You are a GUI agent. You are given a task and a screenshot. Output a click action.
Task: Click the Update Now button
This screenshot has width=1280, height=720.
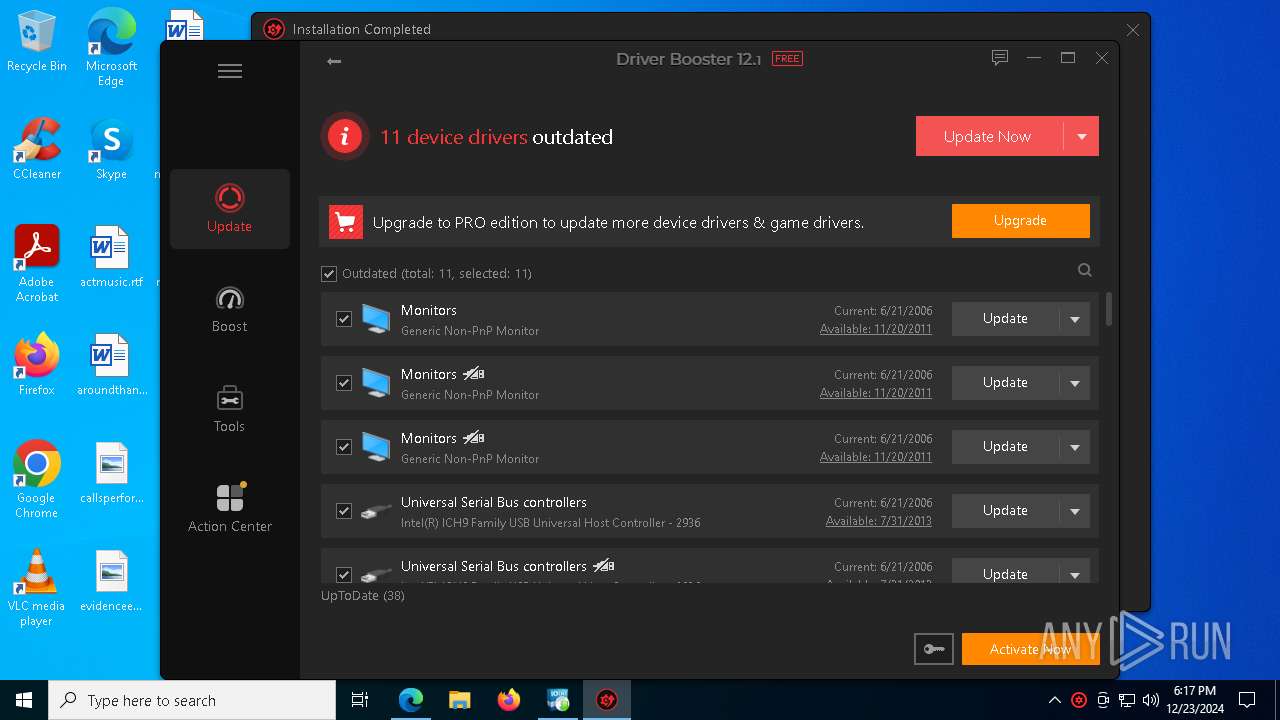coord(988,136)
